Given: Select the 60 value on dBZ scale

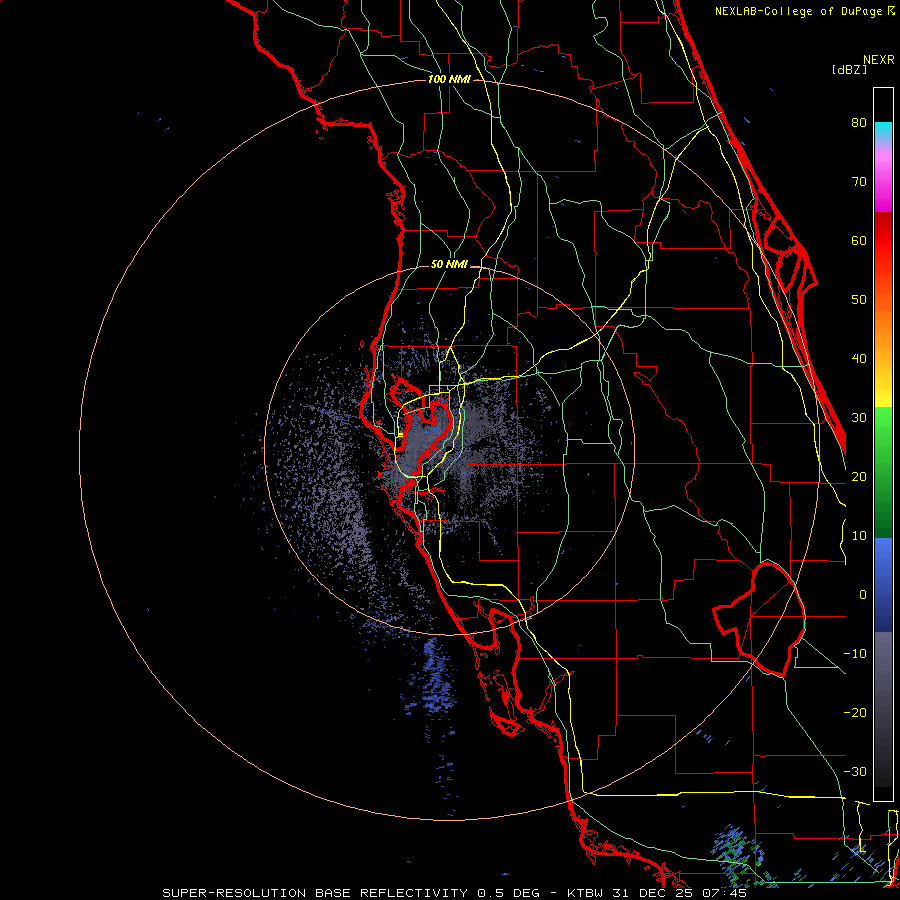Looking at the screenshot, I should (x=859, y=240).
